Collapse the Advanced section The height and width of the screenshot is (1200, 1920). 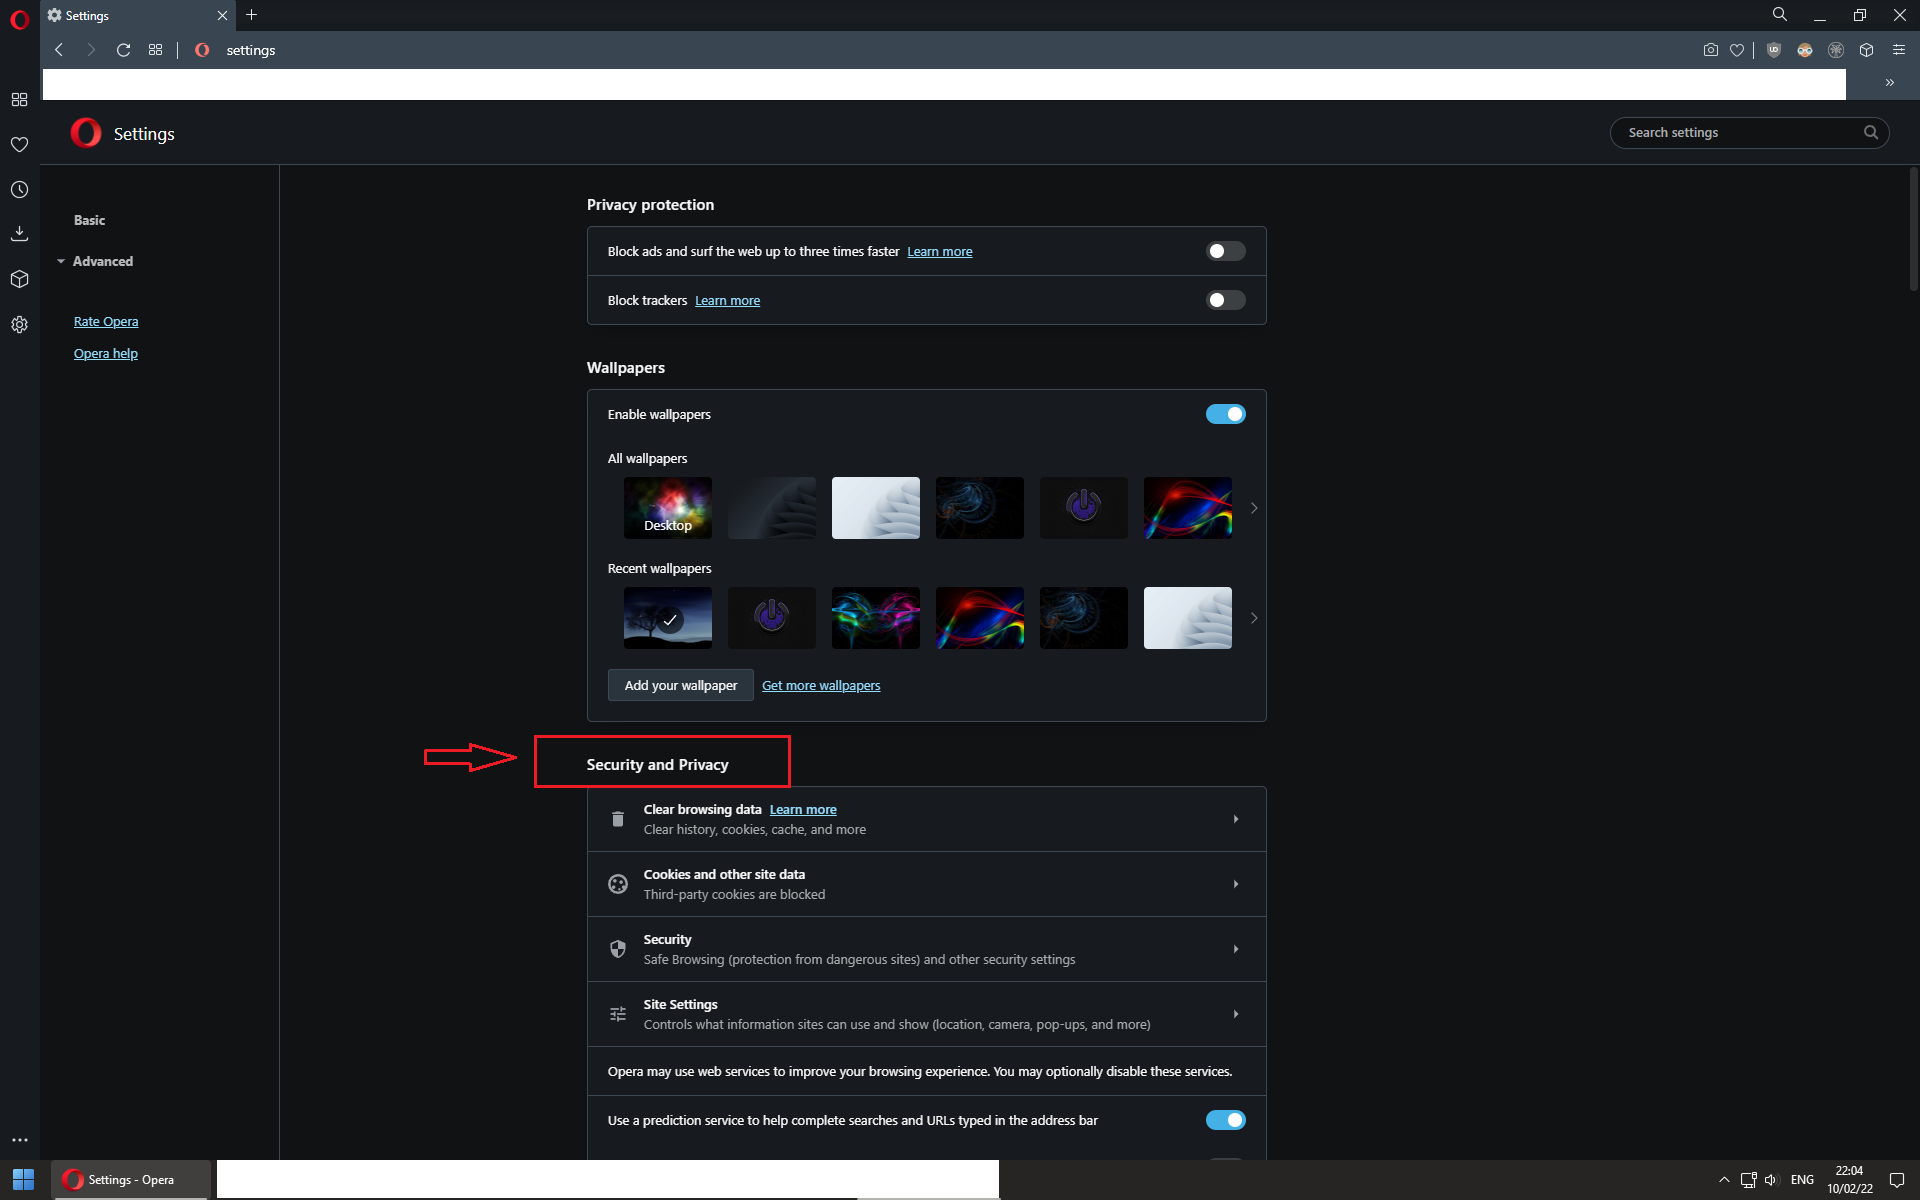95,261
